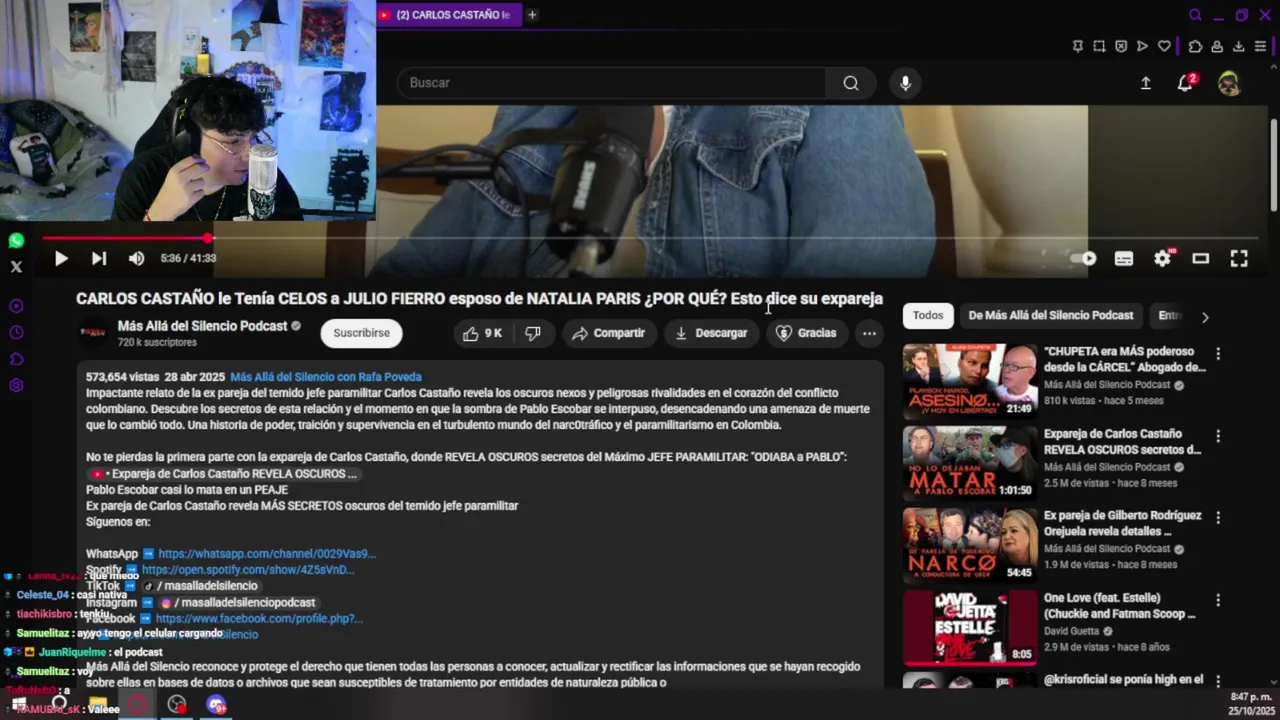The width and height of the screenshot is (1280, 720).
Task: Open the ad blocker shield icon
Action: [x=1121, y=46]
